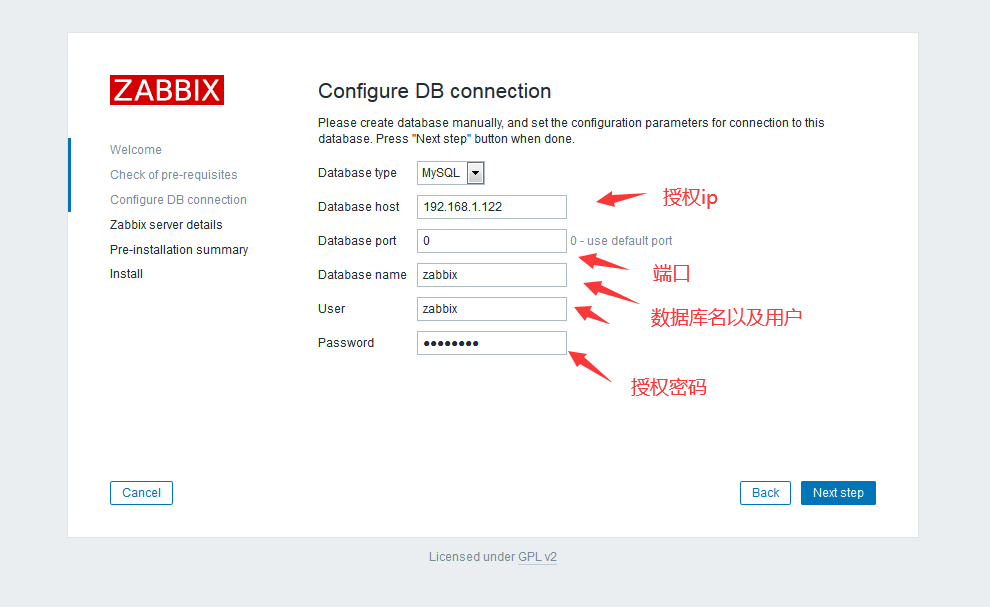Cancel the Zabbix setup wizard
This screenshot has height=607, width=990.
coord(141,493)
